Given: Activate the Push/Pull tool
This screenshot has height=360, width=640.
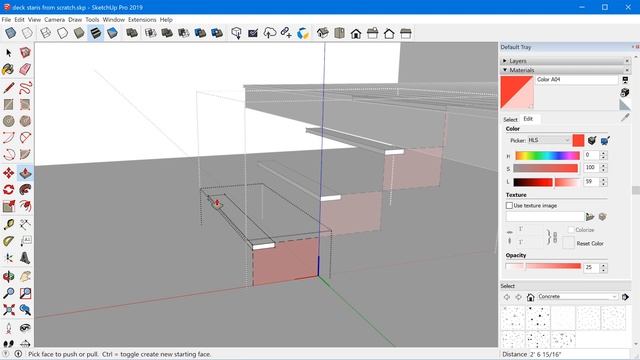Looking at the screenshot, I should (x=25, y=173).
